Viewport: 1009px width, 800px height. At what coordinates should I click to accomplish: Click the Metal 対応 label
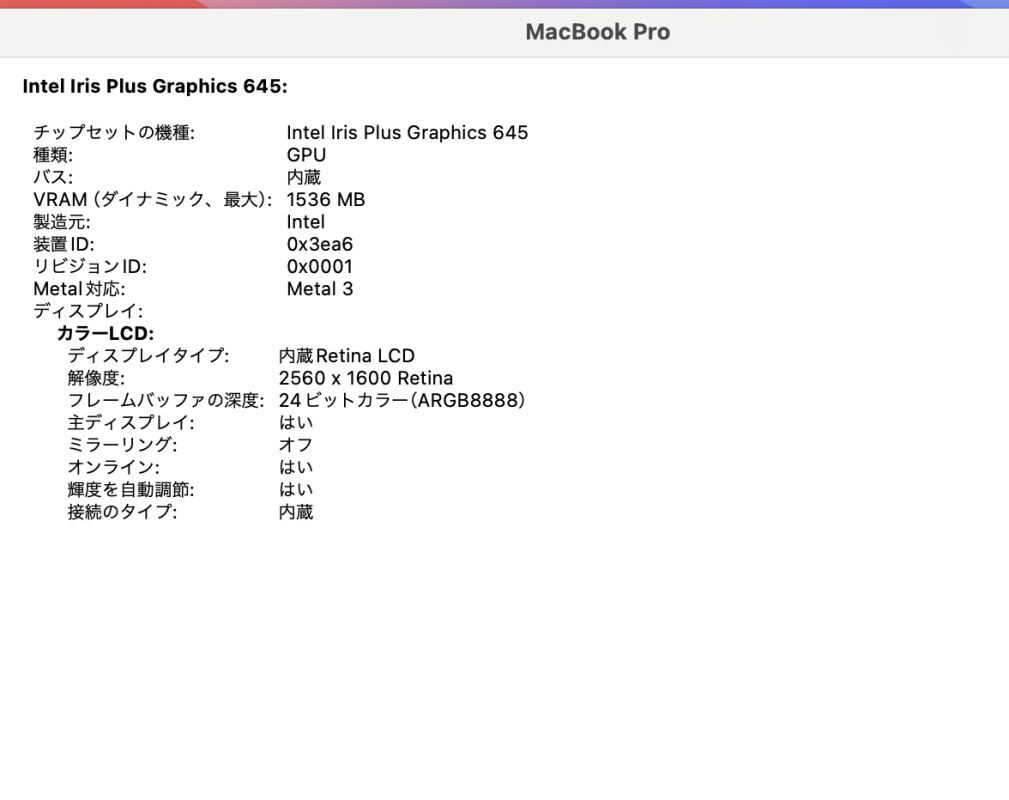point(79,289)
